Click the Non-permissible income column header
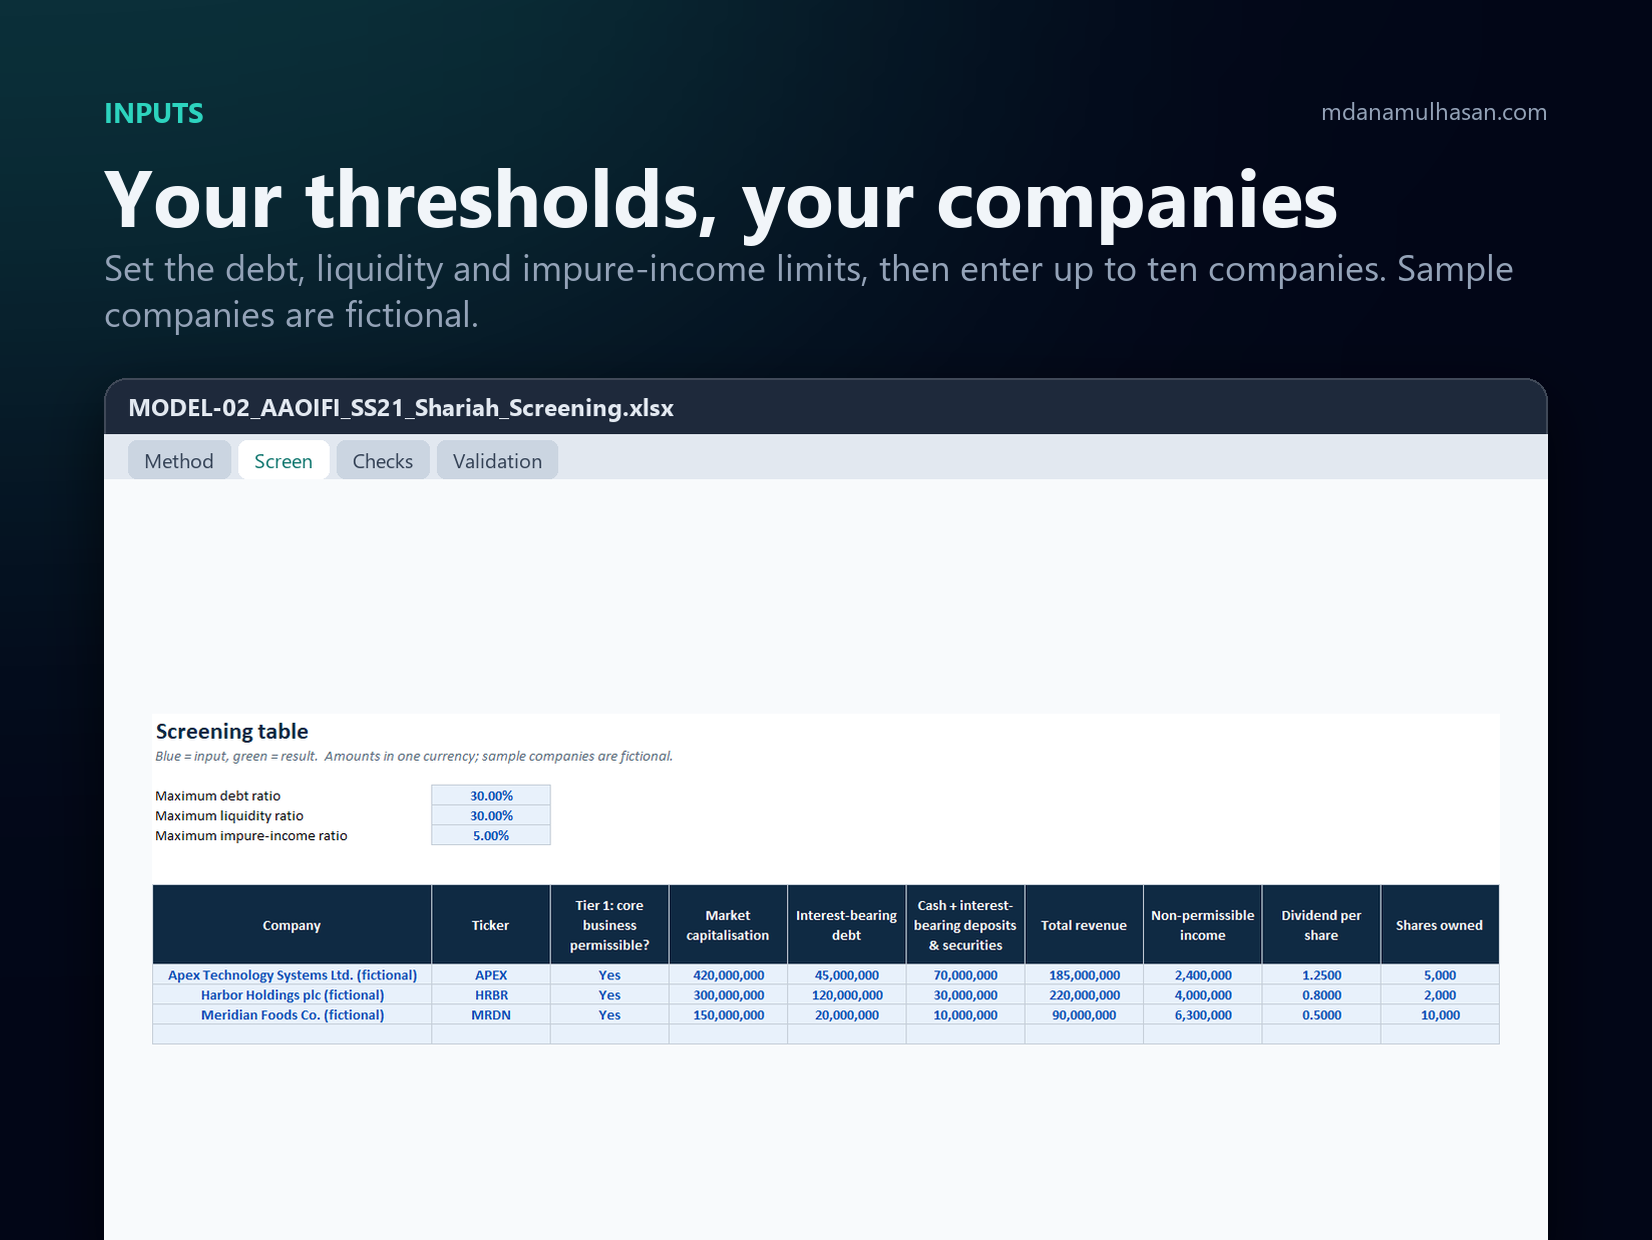 [x=1203, y=925]
